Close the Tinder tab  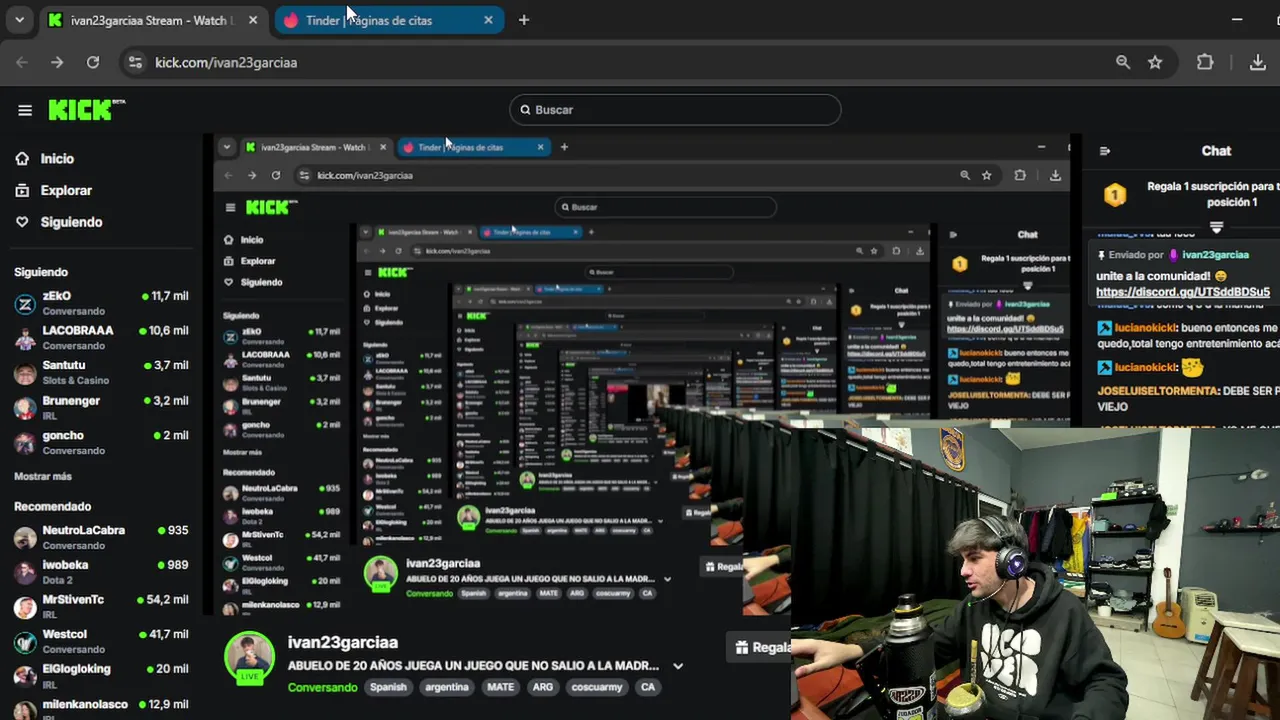[x=488, y=20]
